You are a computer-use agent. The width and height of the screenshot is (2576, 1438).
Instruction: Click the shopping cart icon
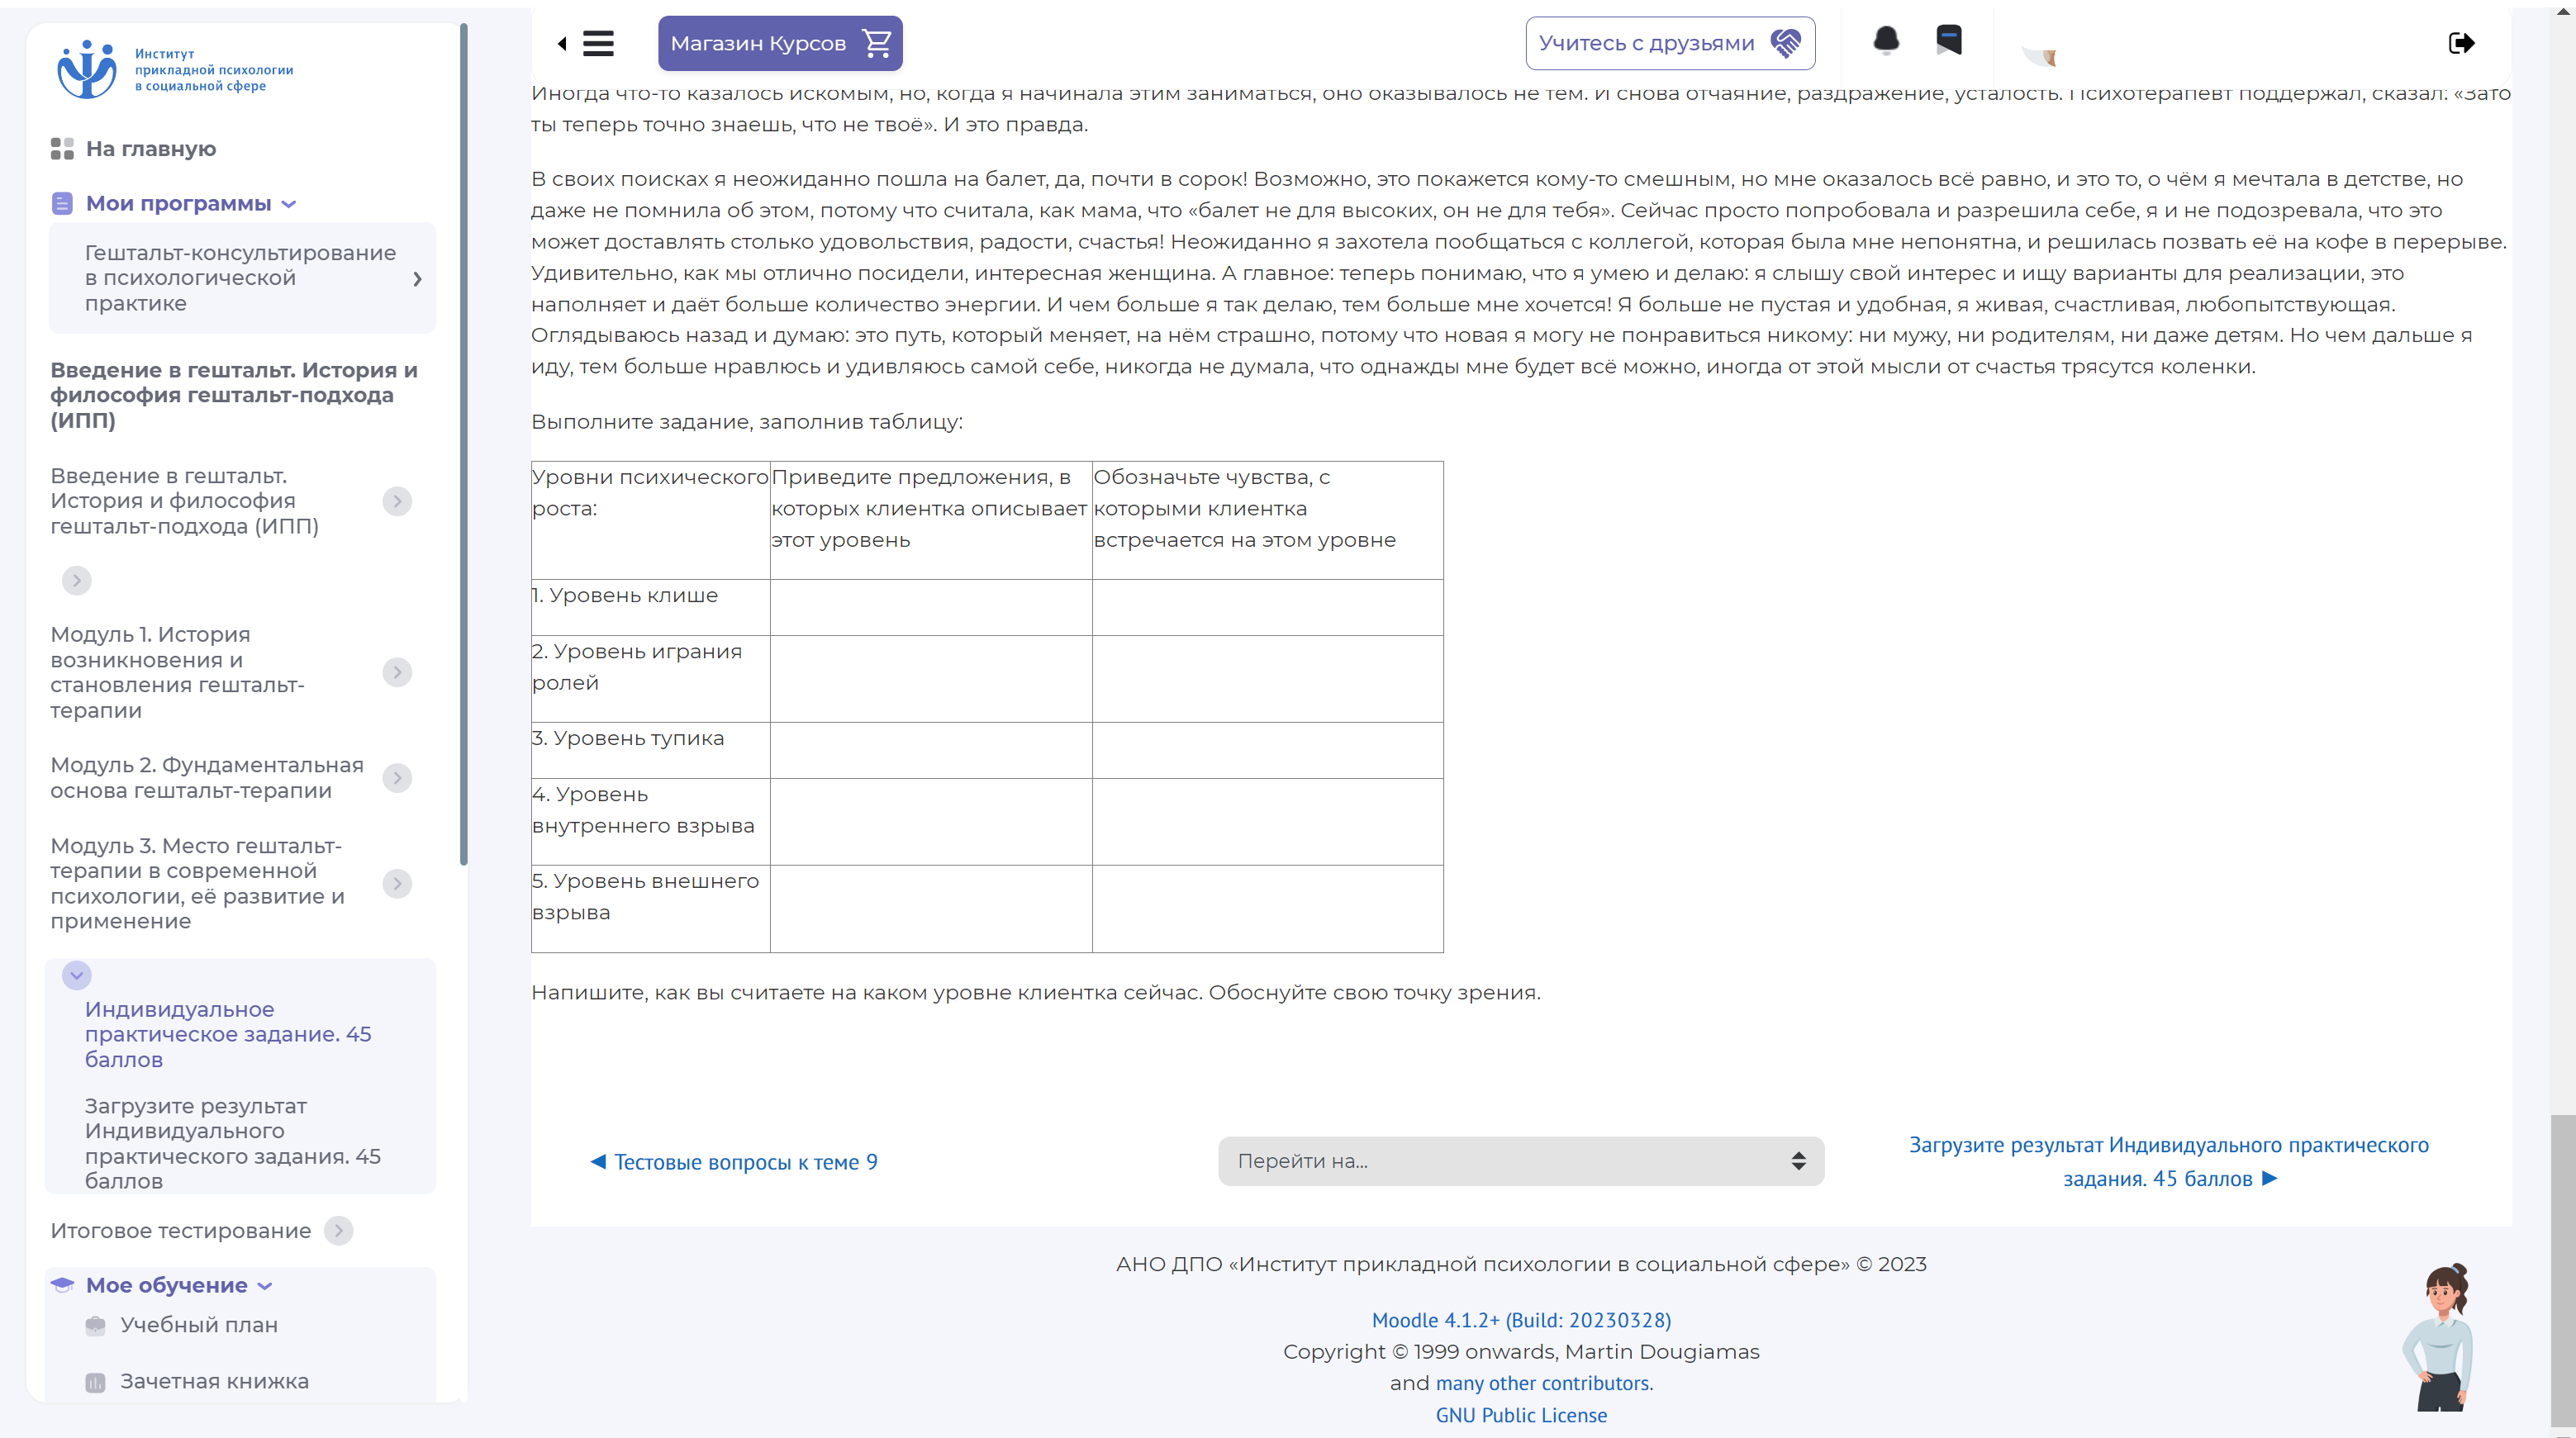tap(877, 43)
